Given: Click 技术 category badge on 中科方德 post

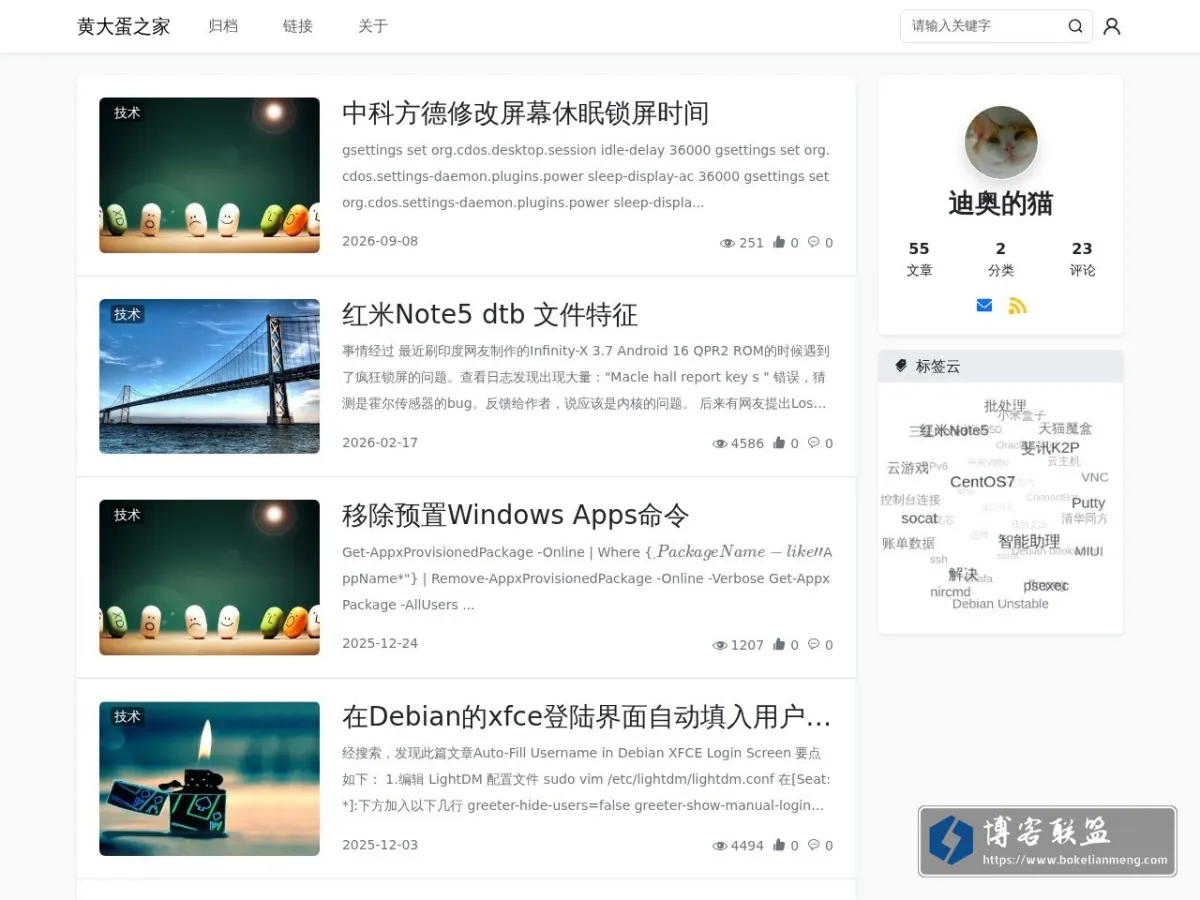Looking at the screenshot, I should (127, 113).
